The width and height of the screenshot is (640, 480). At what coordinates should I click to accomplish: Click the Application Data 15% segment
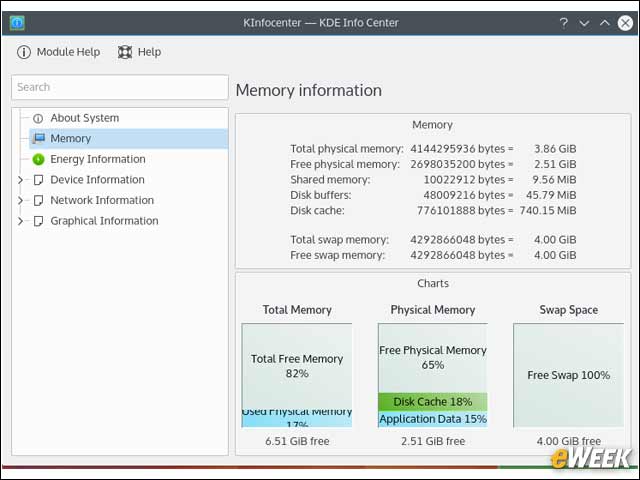(x=433, y=419)
